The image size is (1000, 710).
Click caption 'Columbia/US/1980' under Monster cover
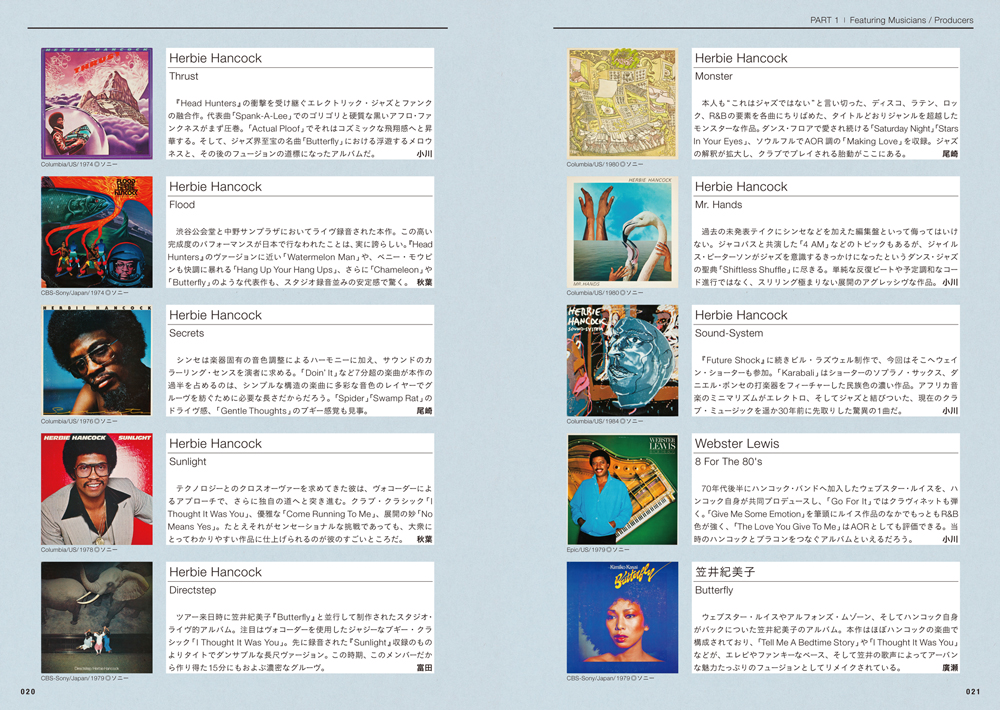(605, 165)
